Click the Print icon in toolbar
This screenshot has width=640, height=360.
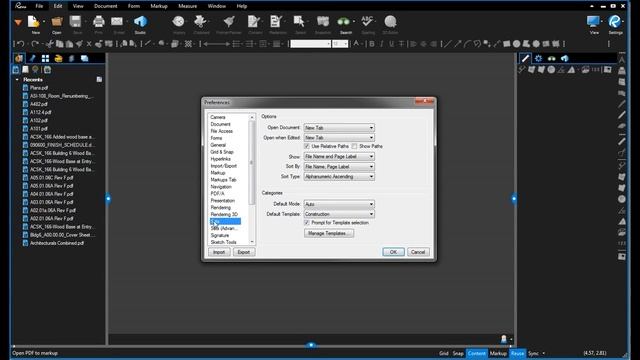point(98,22)
